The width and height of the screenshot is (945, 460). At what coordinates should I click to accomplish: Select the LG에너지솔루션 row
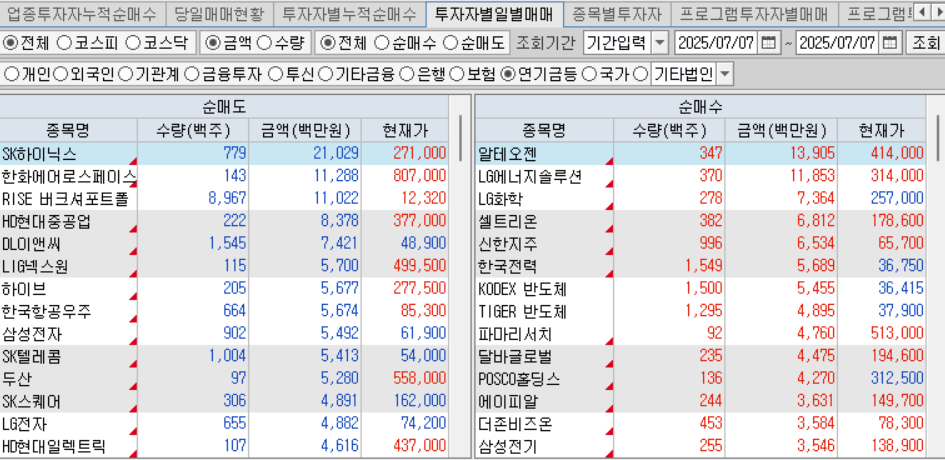click(700, 176)
